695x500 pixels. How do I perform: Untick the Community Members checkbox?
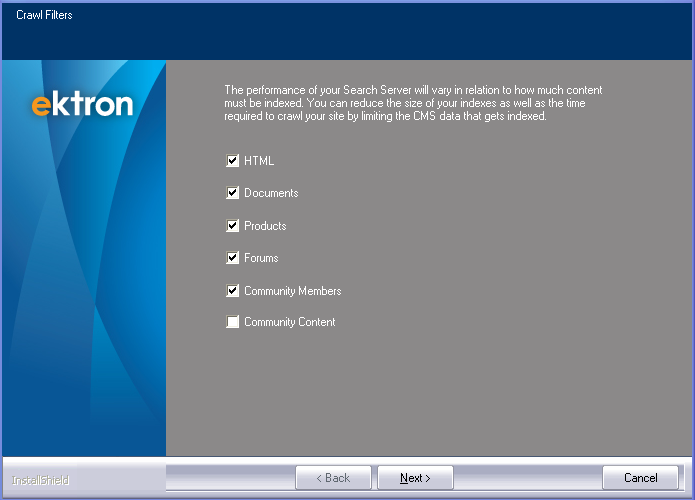232,291
